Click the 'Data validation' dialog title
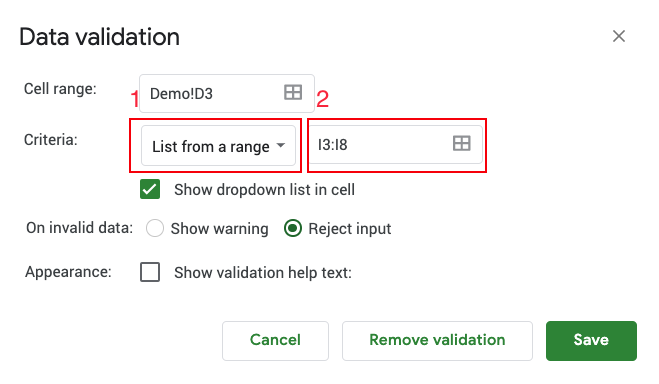659x384 pixels. (x=100, y=37)
